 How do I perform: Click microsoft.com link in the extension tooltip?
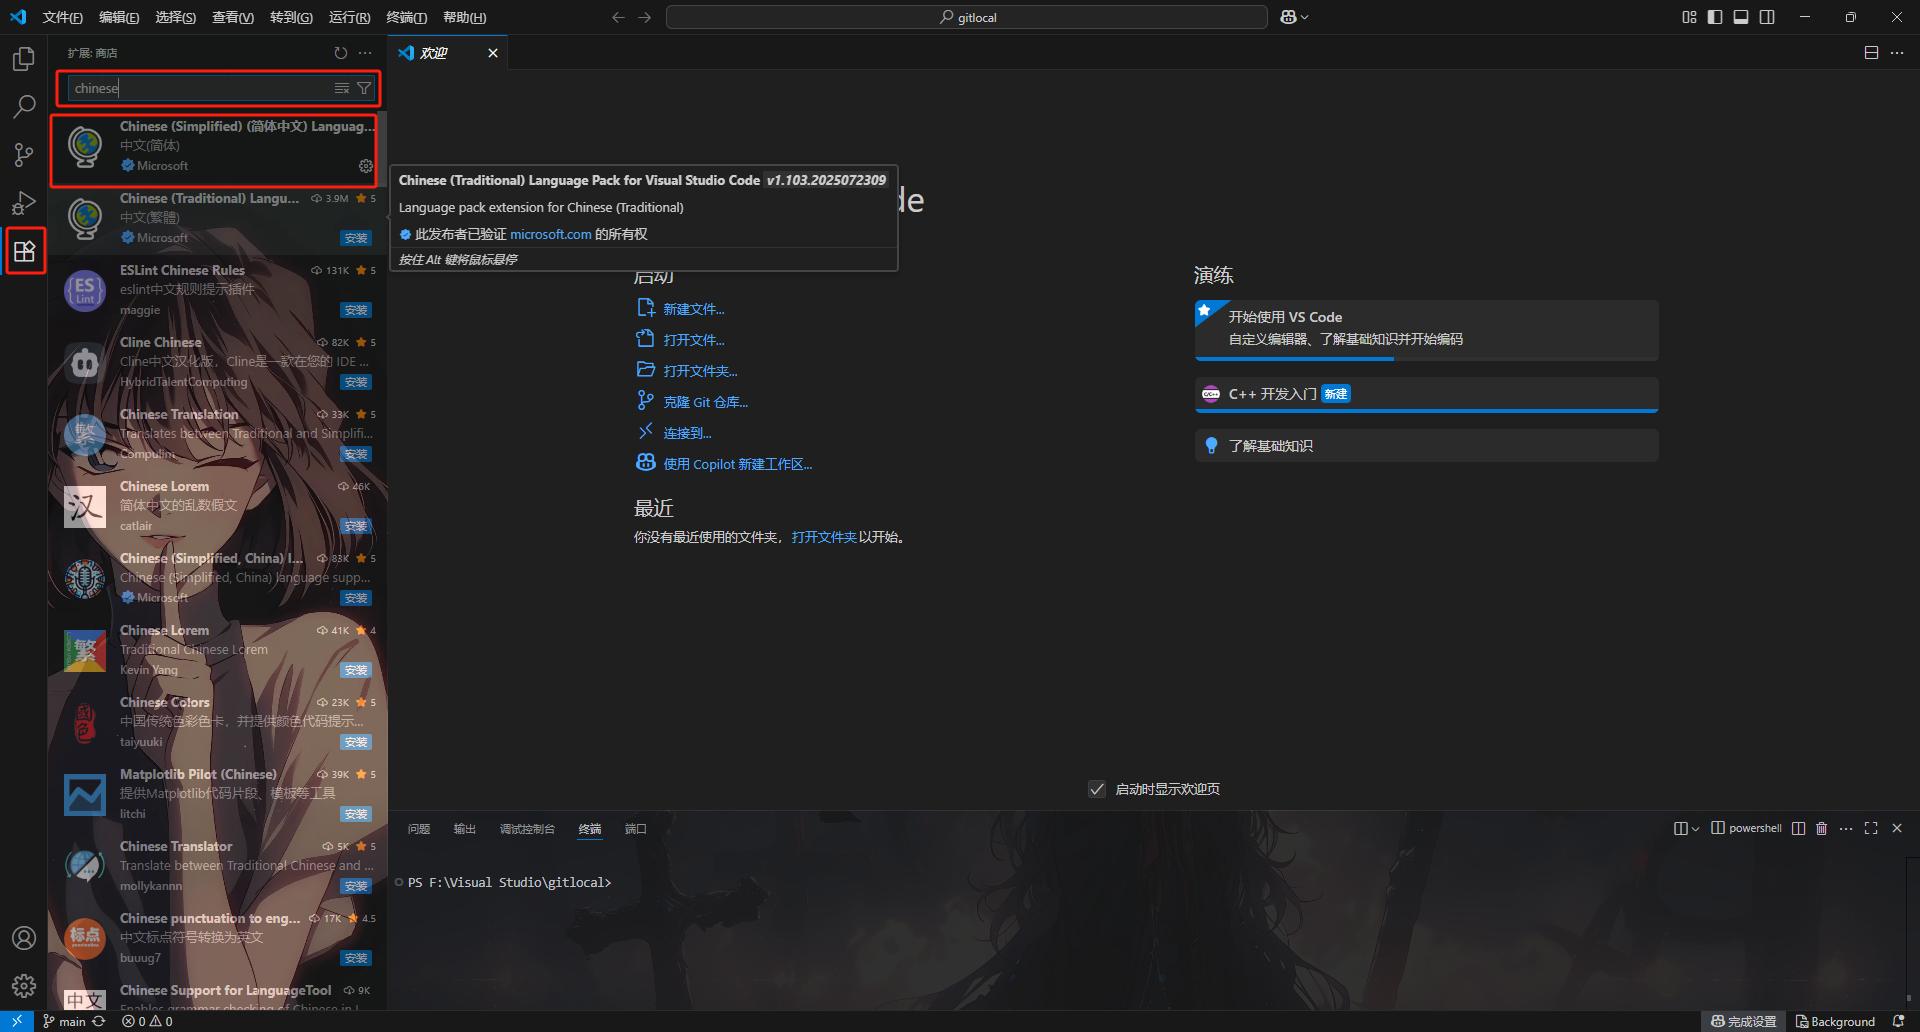coord(551,234)
